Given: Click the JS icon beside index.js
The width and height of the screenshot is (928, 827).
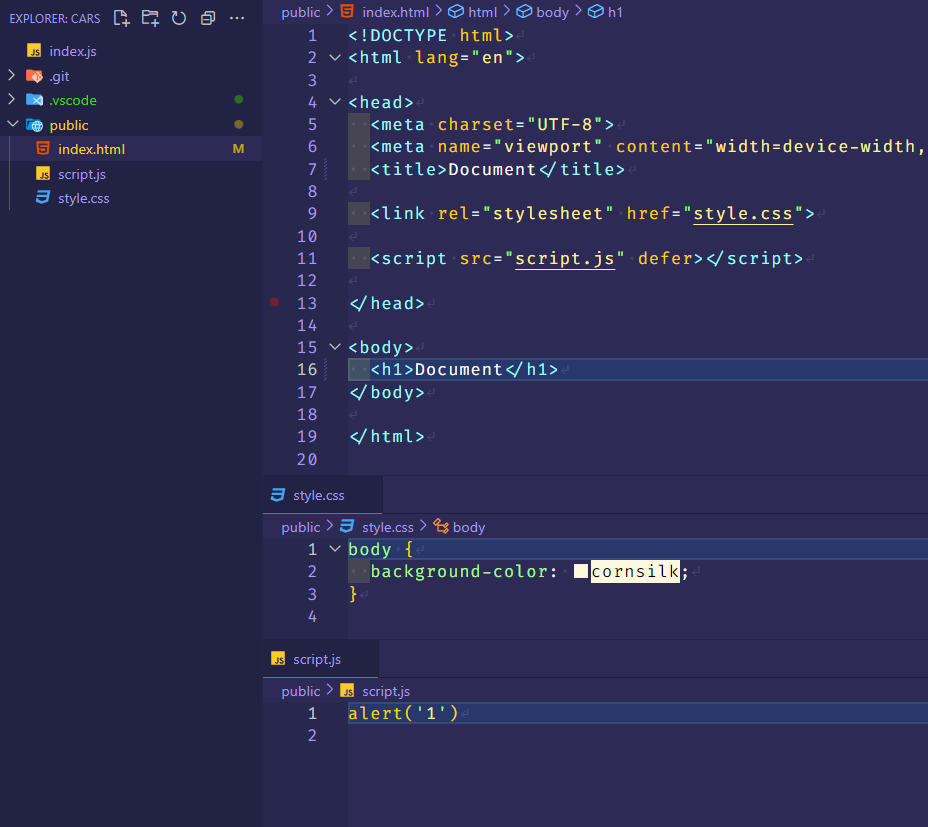Looking at the screenshot, I should 34,51.
